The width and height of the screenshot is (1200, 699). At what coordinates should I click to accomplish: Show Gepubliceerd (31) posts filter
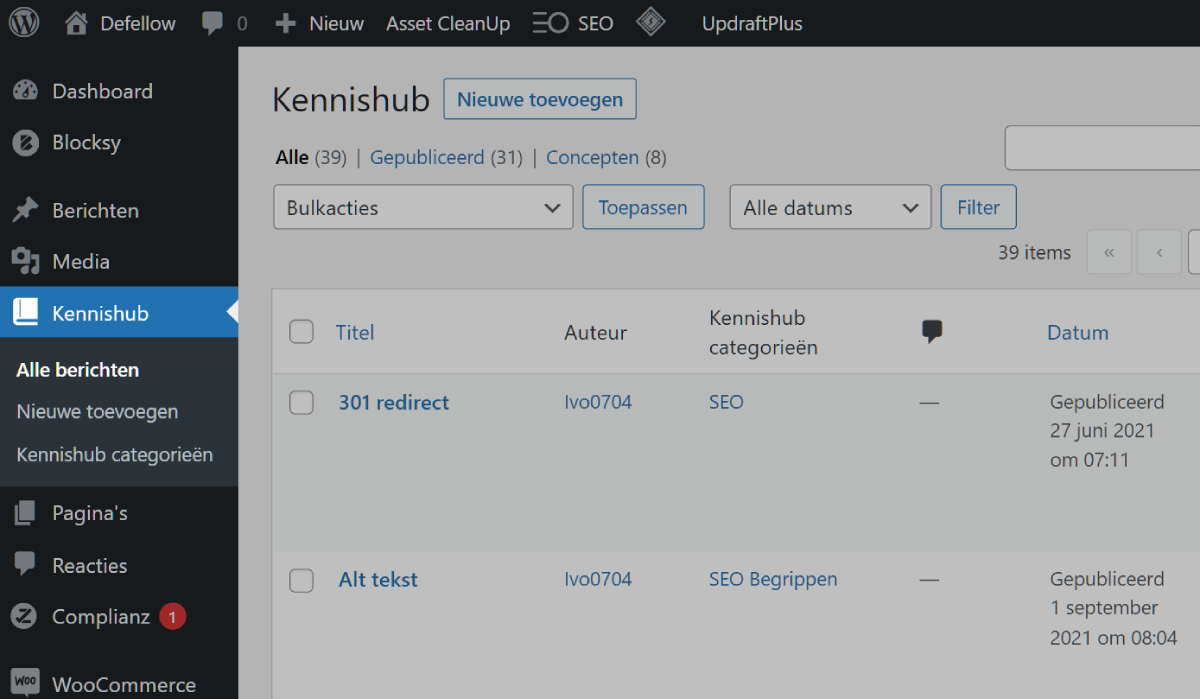coord(446,157)
